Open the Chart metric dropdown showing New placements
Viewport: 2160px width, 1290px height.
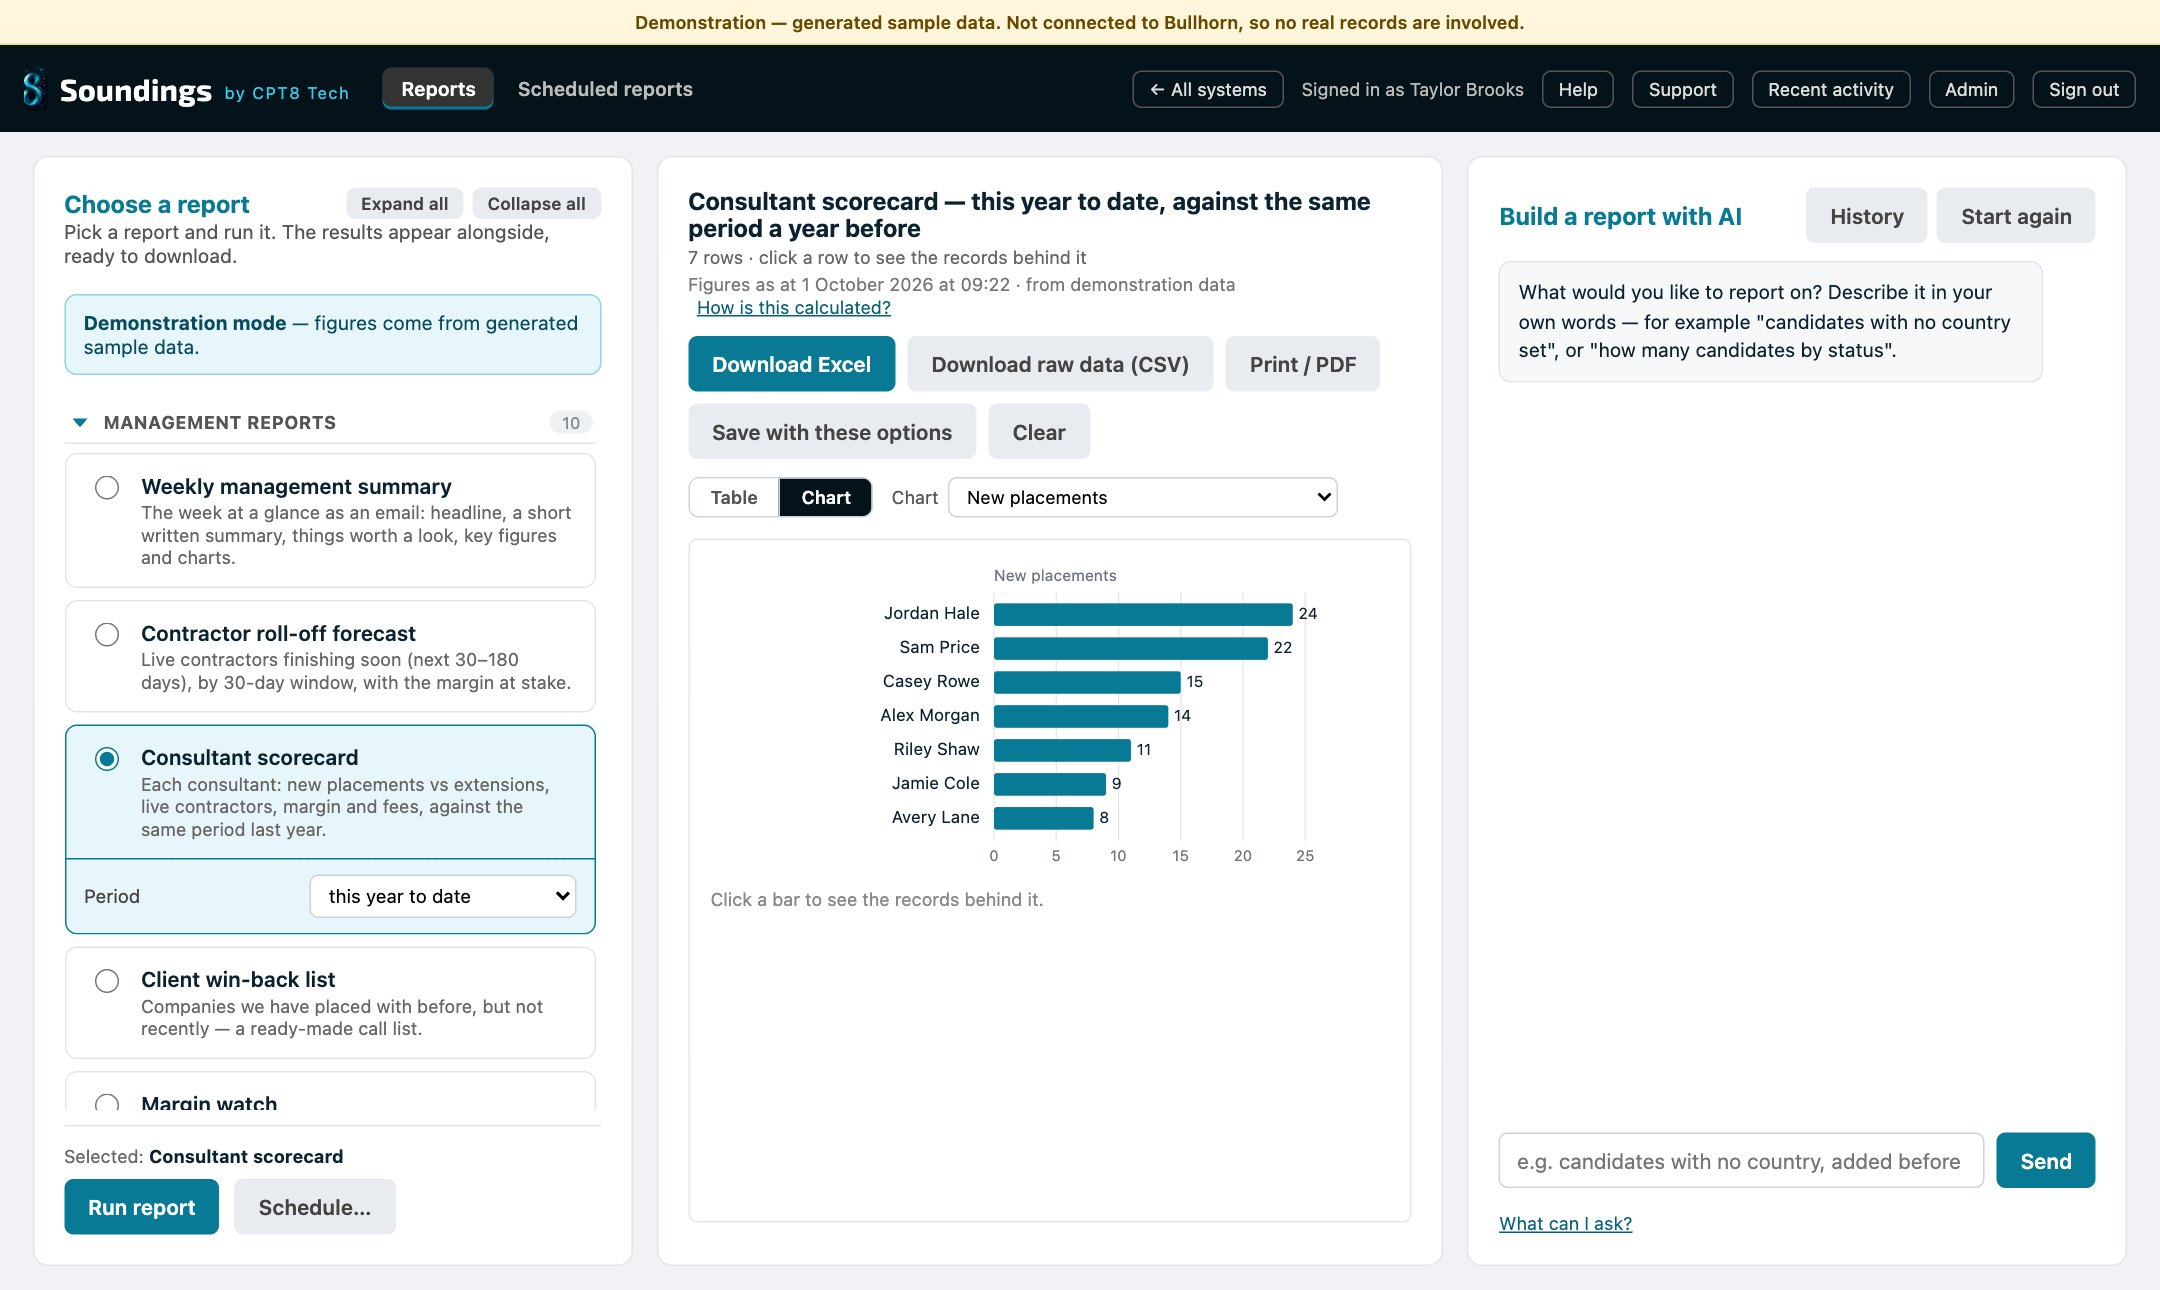[x=1142, y=497]
